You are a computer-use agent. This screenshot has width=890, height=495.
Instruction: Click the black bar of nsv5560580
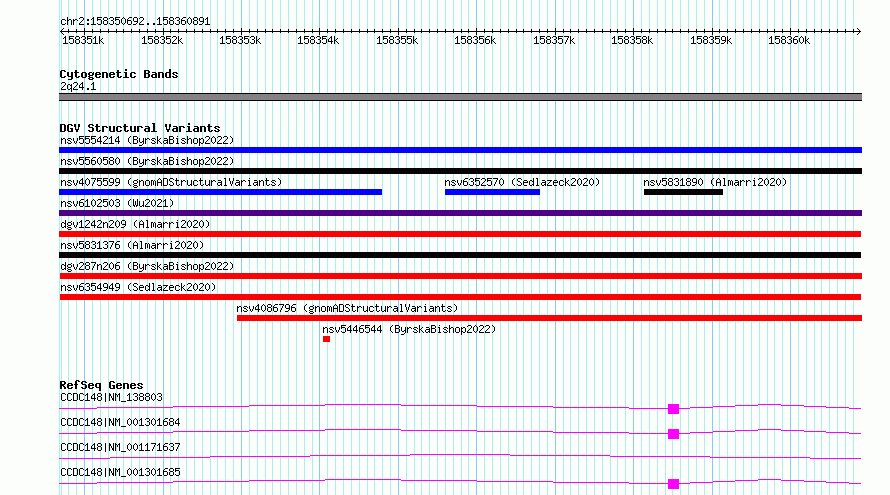[460, 171]
